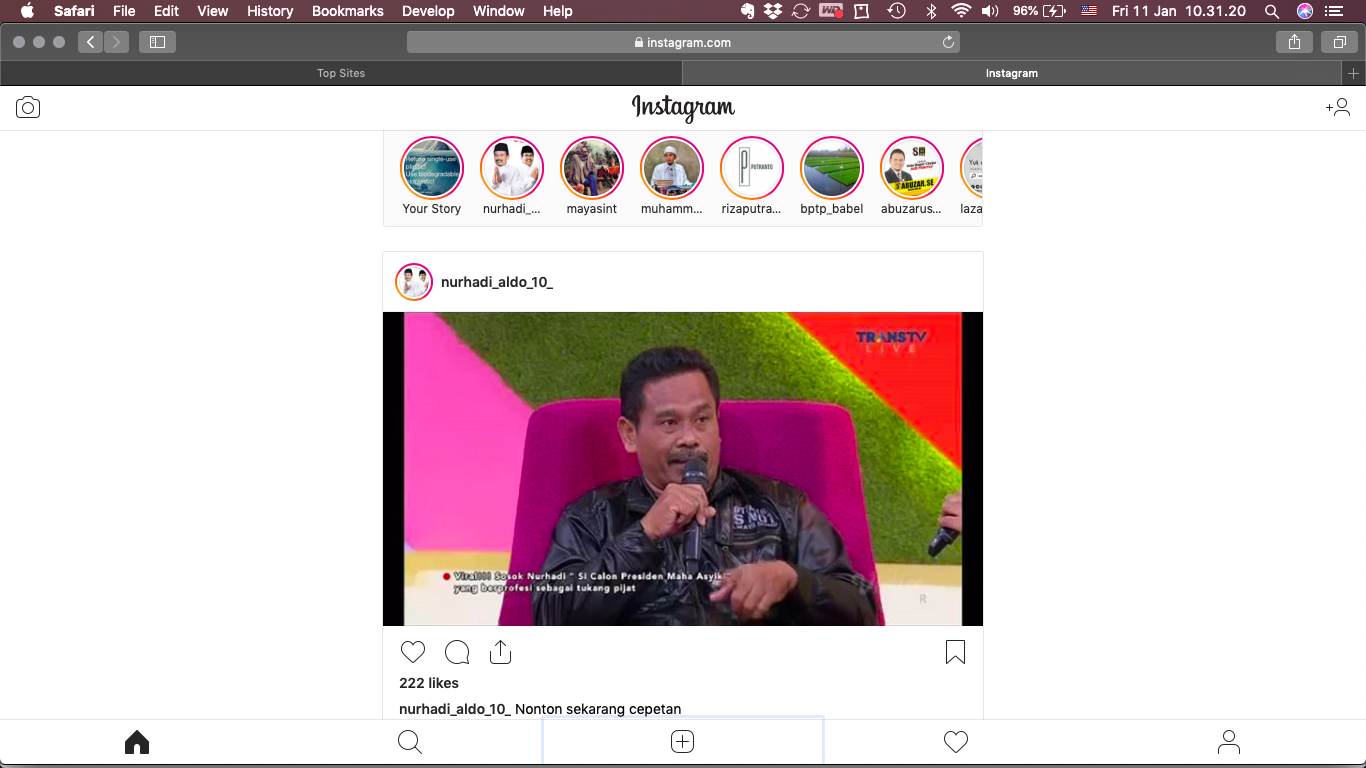Screen dimensions: 1366x768
Task: Open Activity heart in bottom navigation
Action: pos(956,742)
